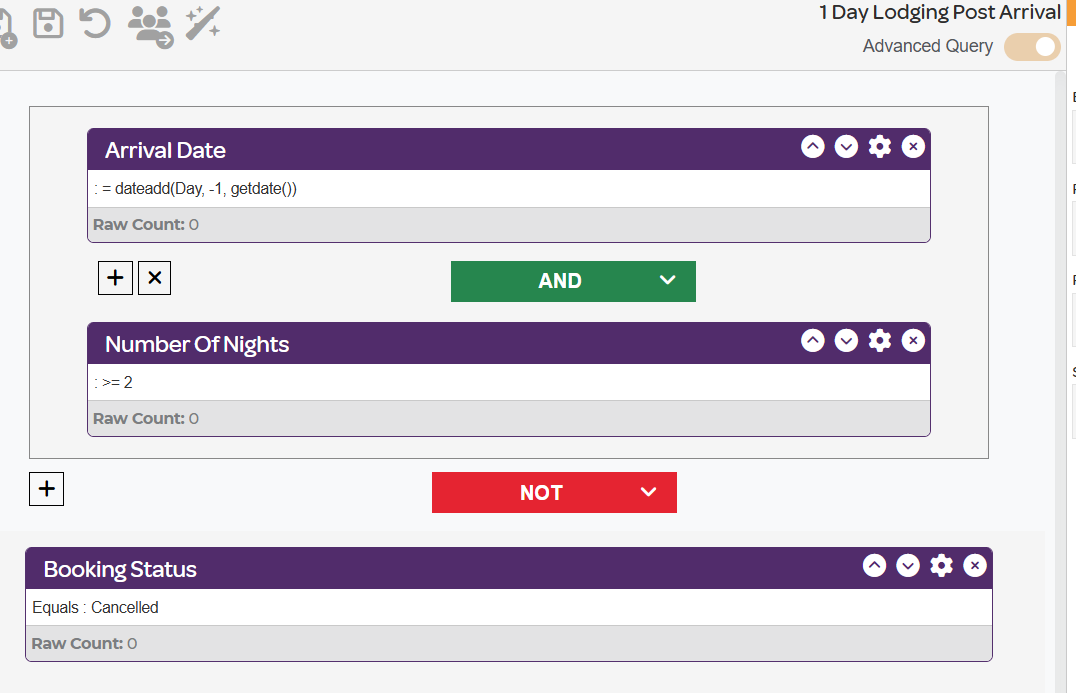Remove the Arrival Date criterion
Screen dimensions: 1076x693
(913, 146)
